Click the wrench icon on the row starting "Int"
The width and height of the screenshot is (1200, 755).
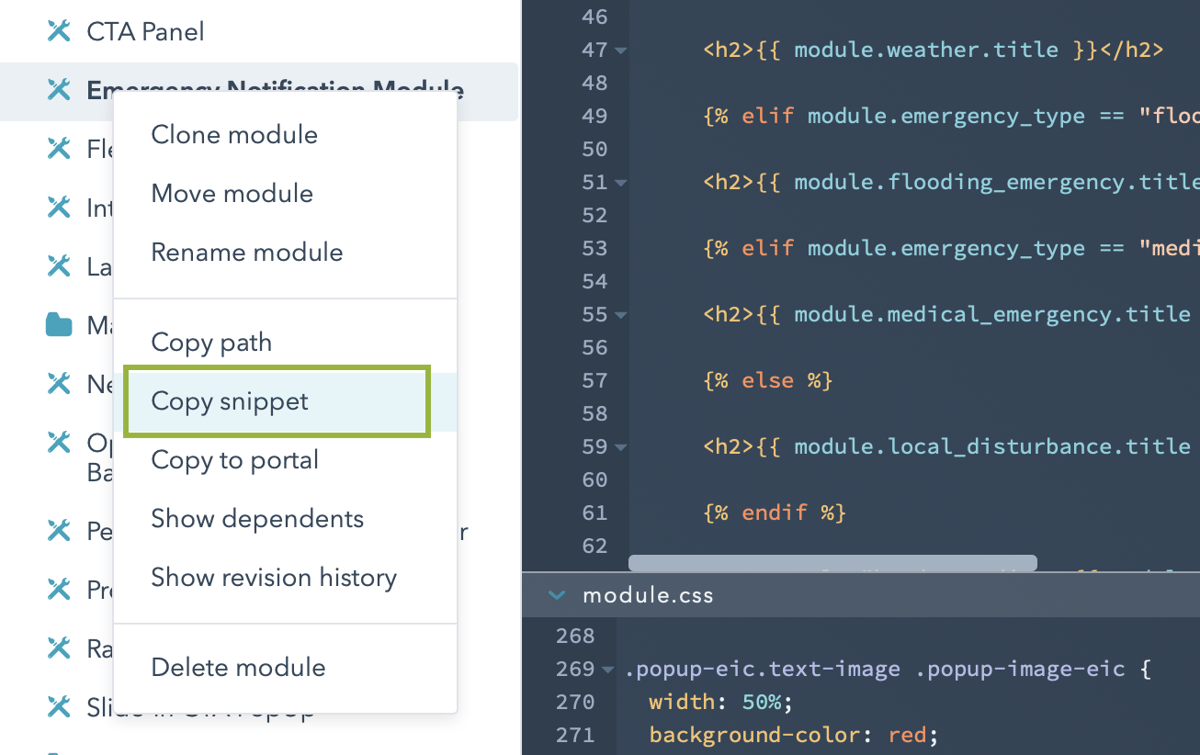(x=59, y=208)
